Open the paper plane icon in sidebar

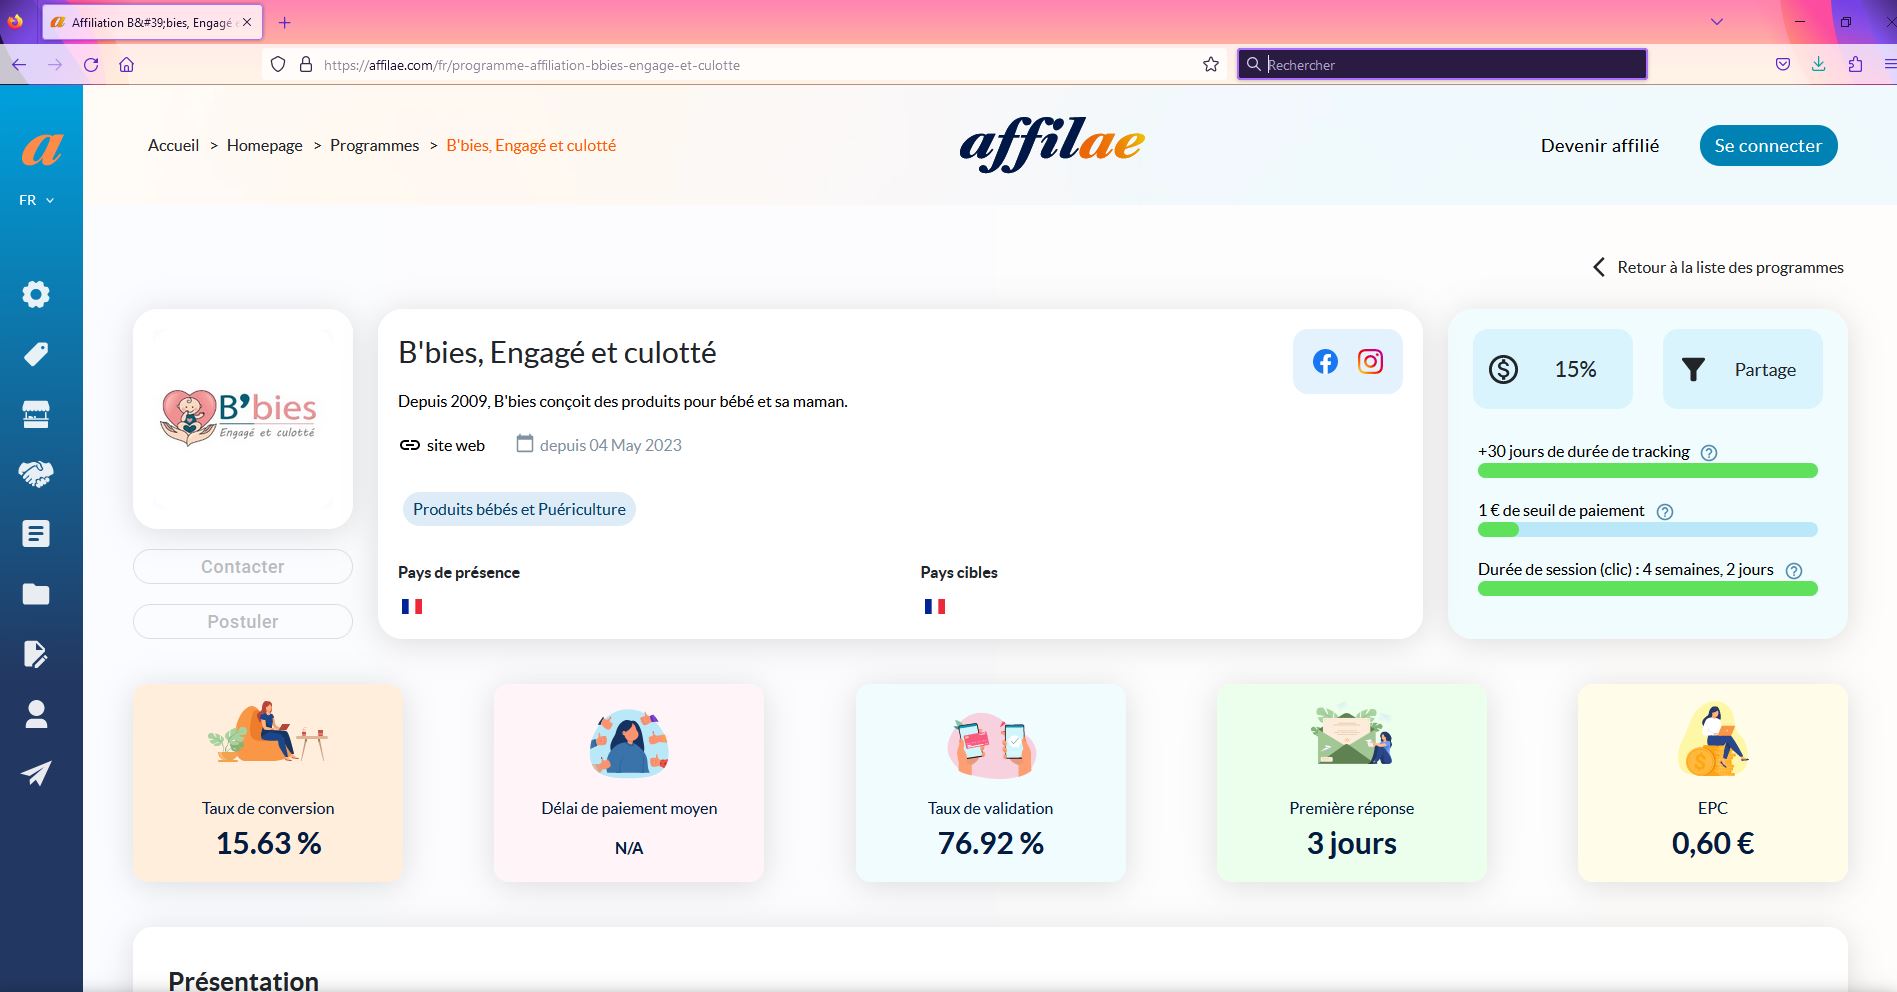tap(36, 774)
